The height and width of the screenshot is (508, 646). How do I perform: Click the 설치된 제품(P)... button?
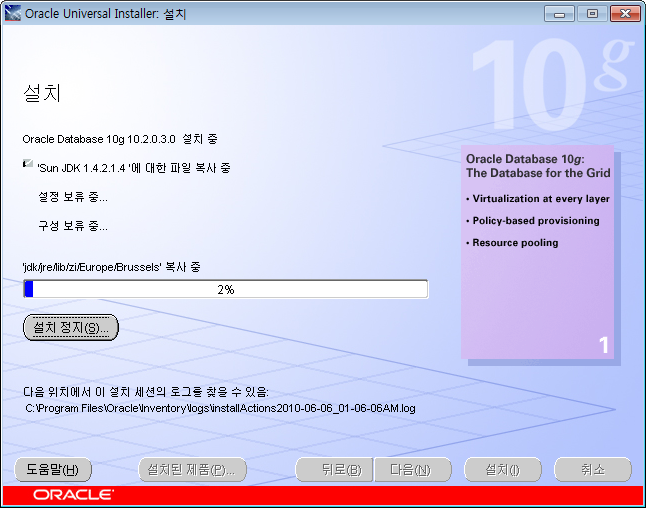pos(192,469)
